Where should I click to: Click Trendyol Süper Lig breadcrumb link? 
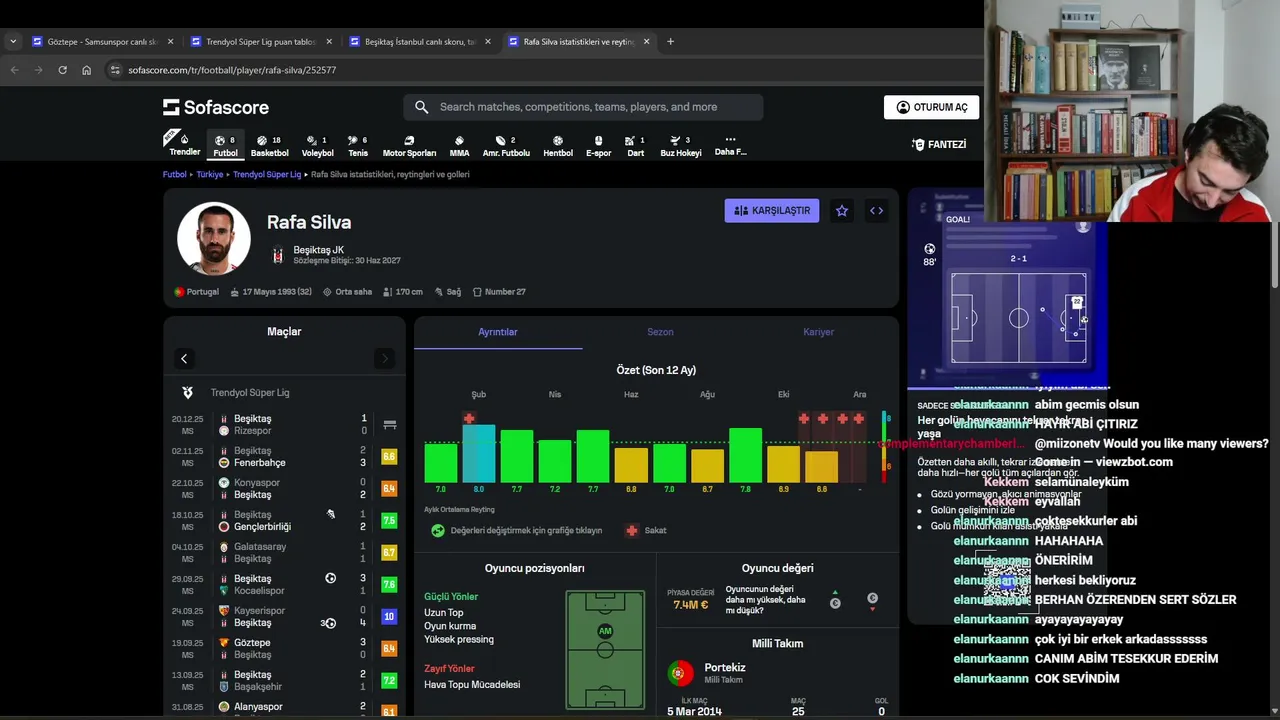[267, 174]
